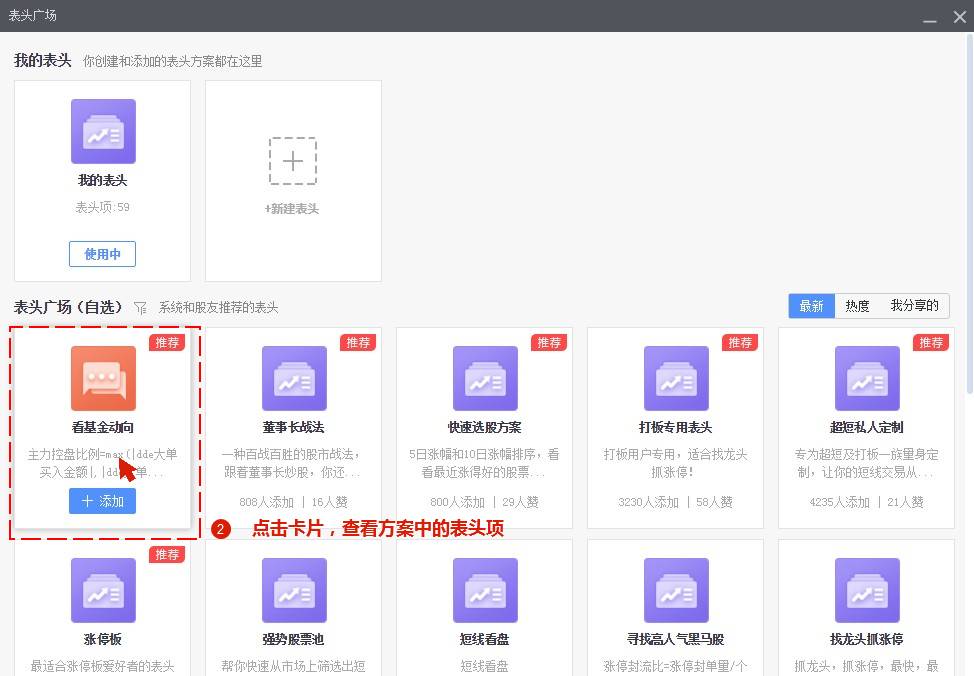This screenshot has width=974, height=676.
Task: Open the 看基金动向 orange chat icon
Action: click(103, 378)
